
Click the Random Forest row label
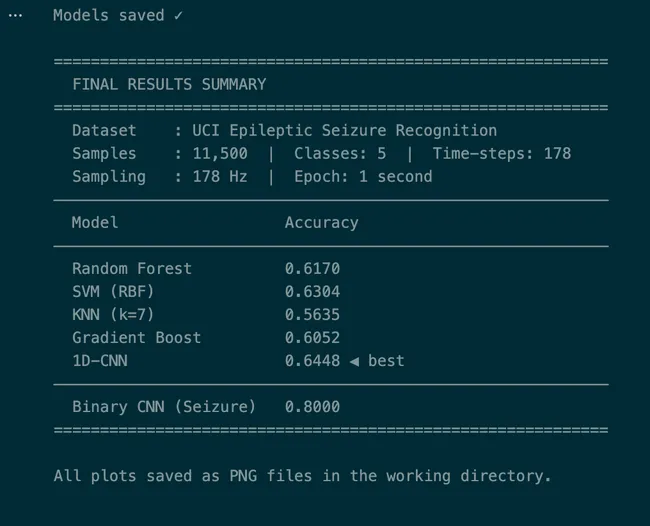point(132,269)
